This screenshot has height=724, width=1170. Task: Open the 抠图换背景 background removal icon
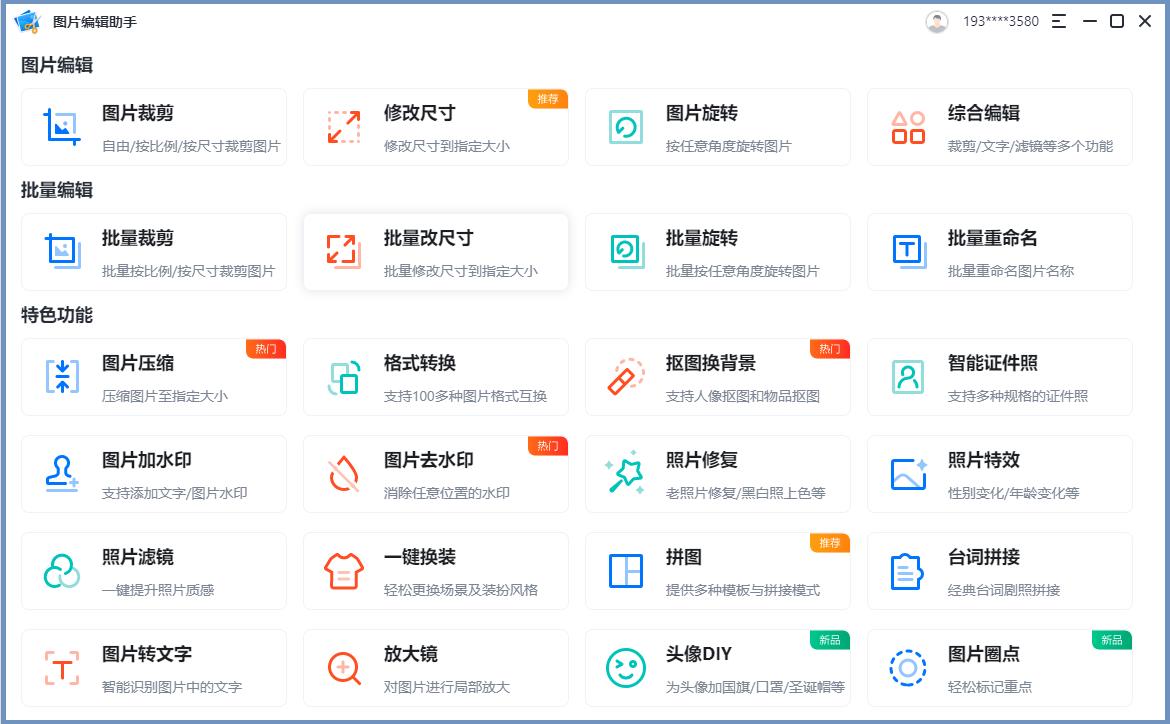click(624, 375)
